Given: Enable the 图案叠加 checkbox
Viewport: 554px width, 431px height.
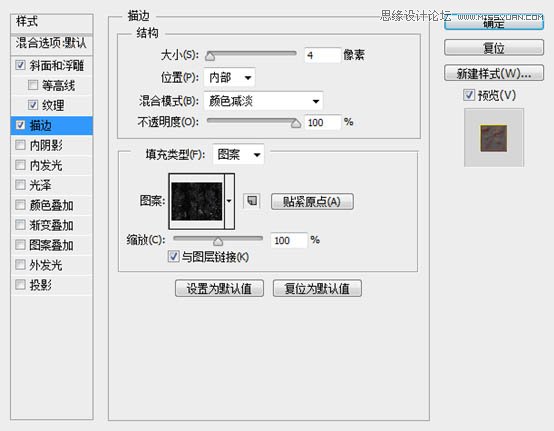Looking at the screenshot, I should (x=20, y=244).
